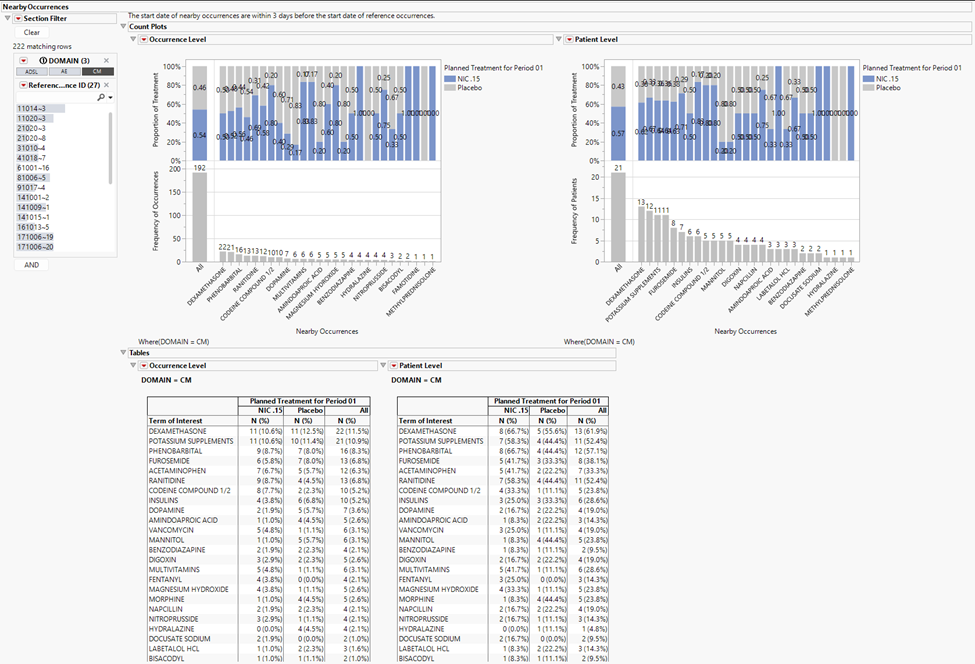
Task: Open DOMAIN filter red triangle menu
Action: click(24, 60)
